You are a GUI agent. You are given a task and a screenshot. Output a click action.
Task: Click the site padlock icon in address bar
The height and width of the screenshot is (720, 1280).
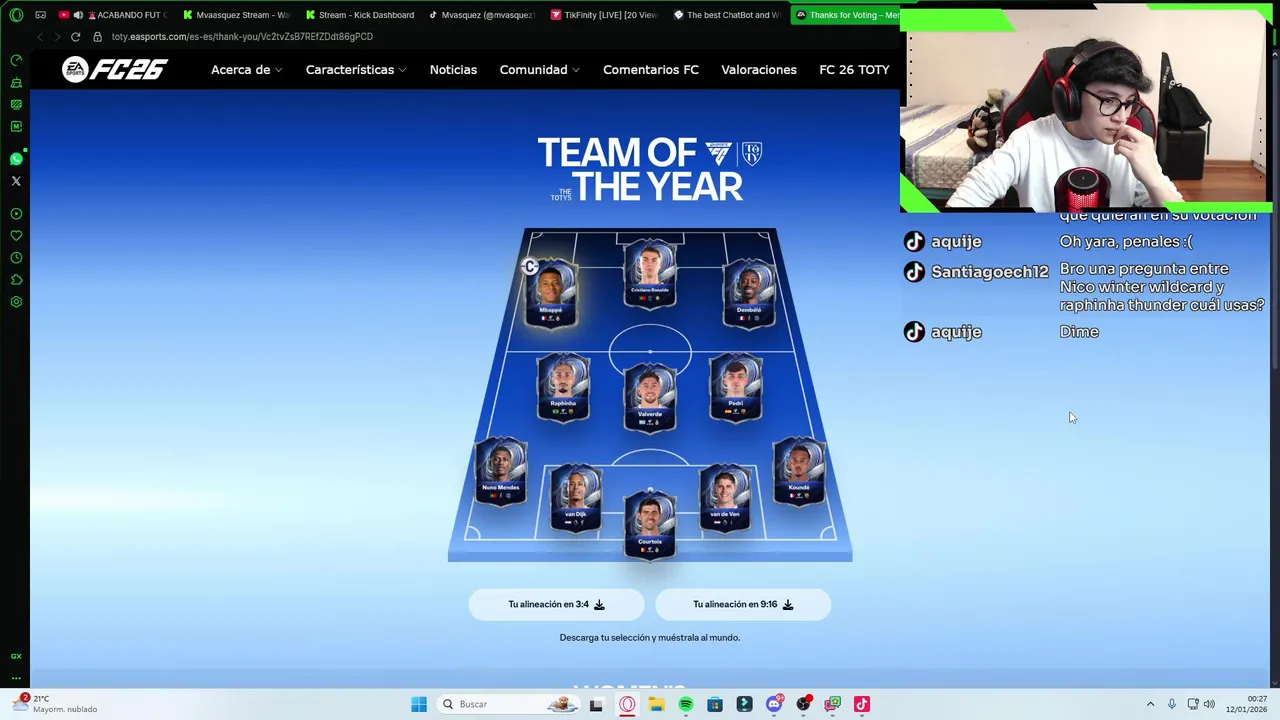(97, 37)
